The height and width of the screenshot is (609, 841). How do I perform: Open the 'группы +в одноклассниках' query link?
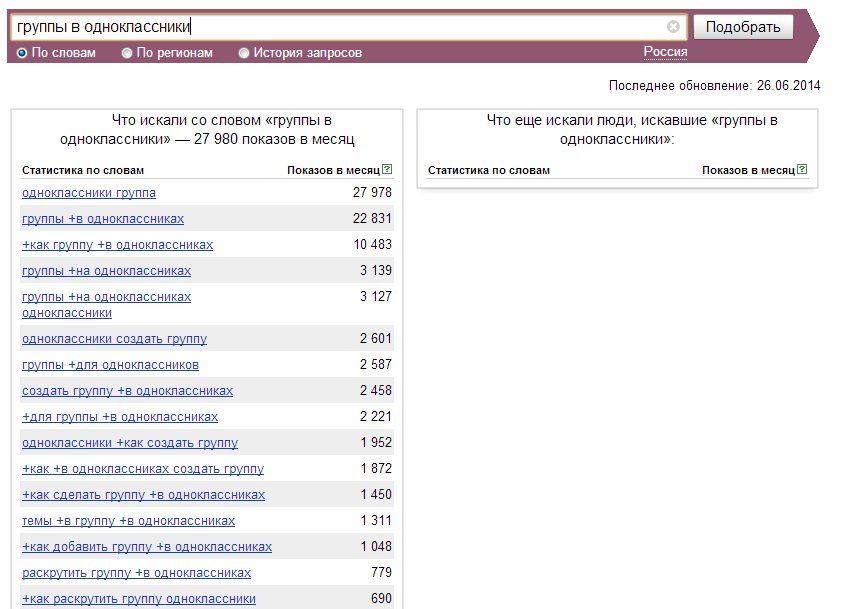[x=103, y=219]
